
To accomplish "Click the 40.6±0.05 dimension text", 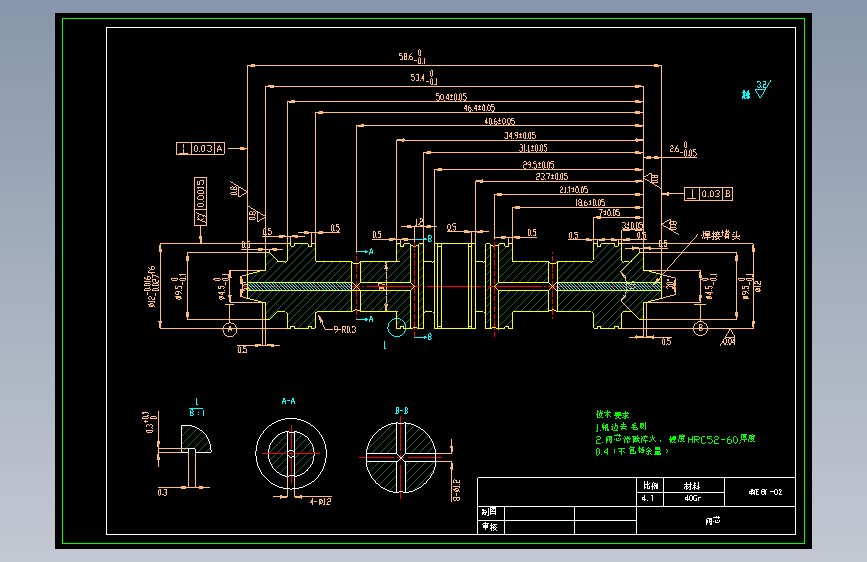I will tap(500, 121).
